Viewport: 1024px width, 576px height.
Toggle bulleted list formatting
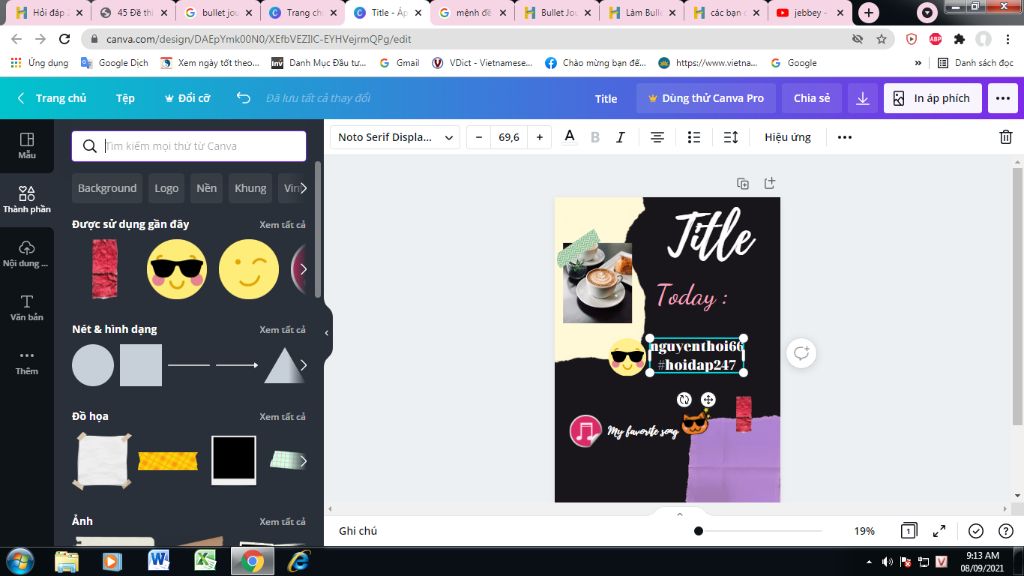pos(694,137)
